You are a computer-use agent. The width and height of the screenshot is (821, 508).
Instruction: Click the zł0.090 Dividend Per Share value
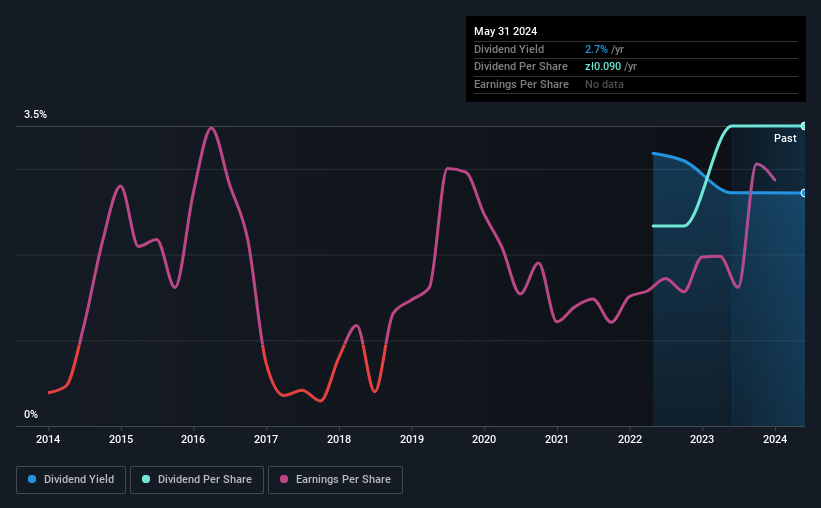603,67
